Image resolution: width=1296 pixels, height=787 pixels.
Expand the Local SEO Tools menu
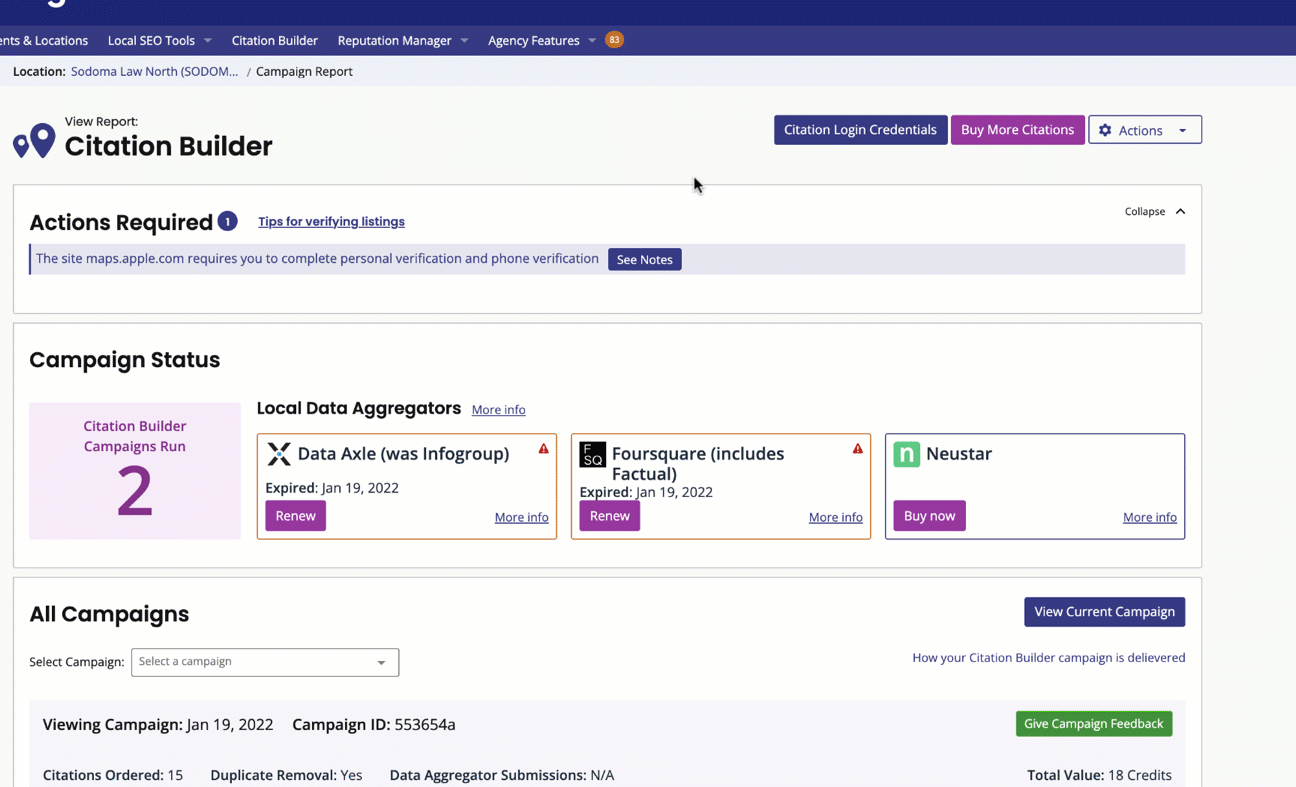pos(159,41)
